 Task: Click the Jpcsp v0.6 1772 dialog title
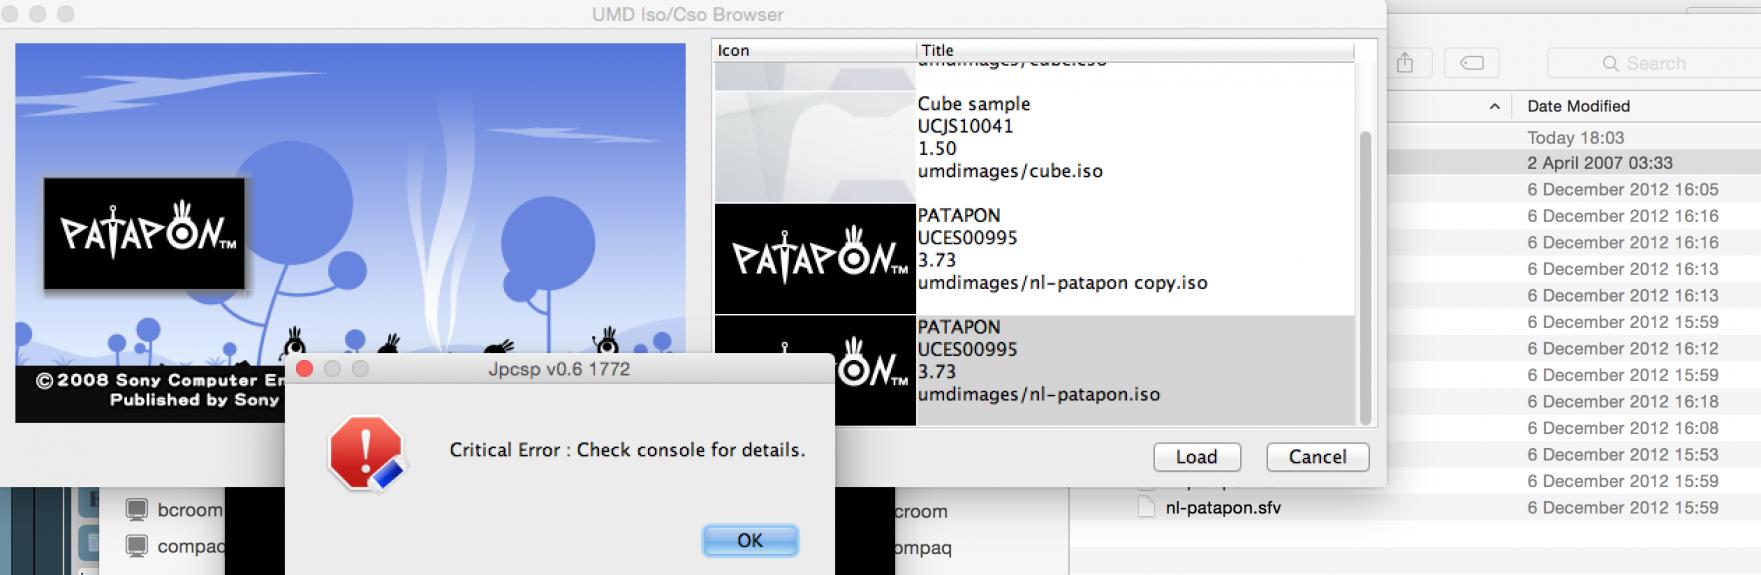pos(558,369)
